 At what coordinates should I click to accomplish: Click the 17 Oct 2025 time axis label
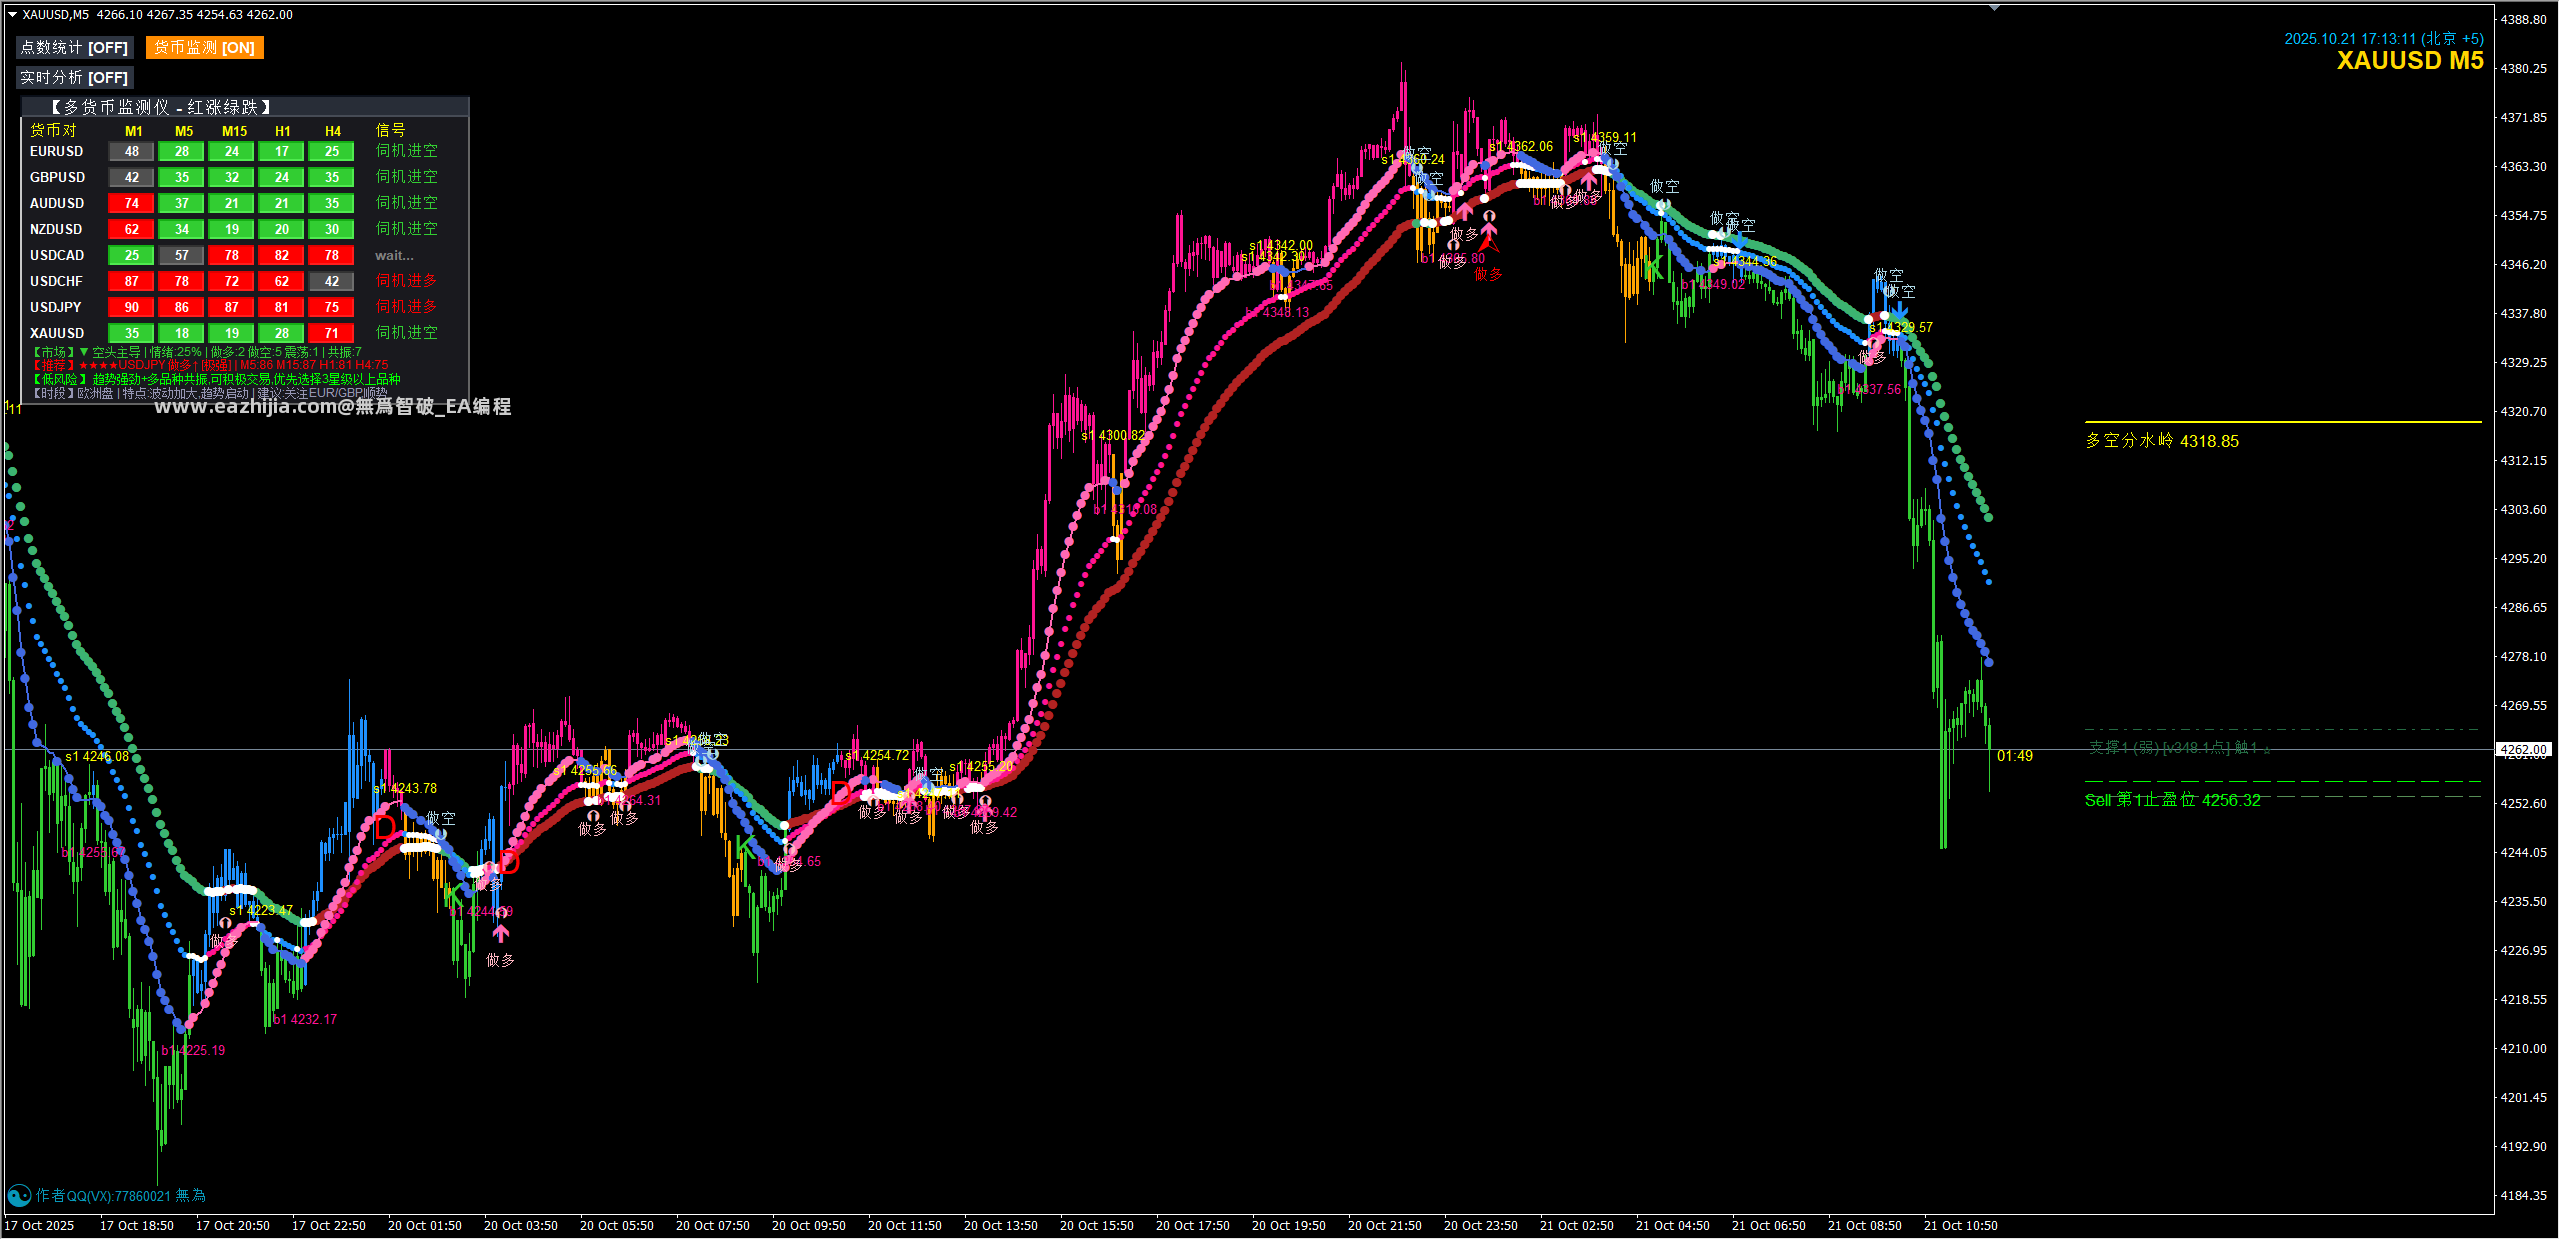[39, 1226]
